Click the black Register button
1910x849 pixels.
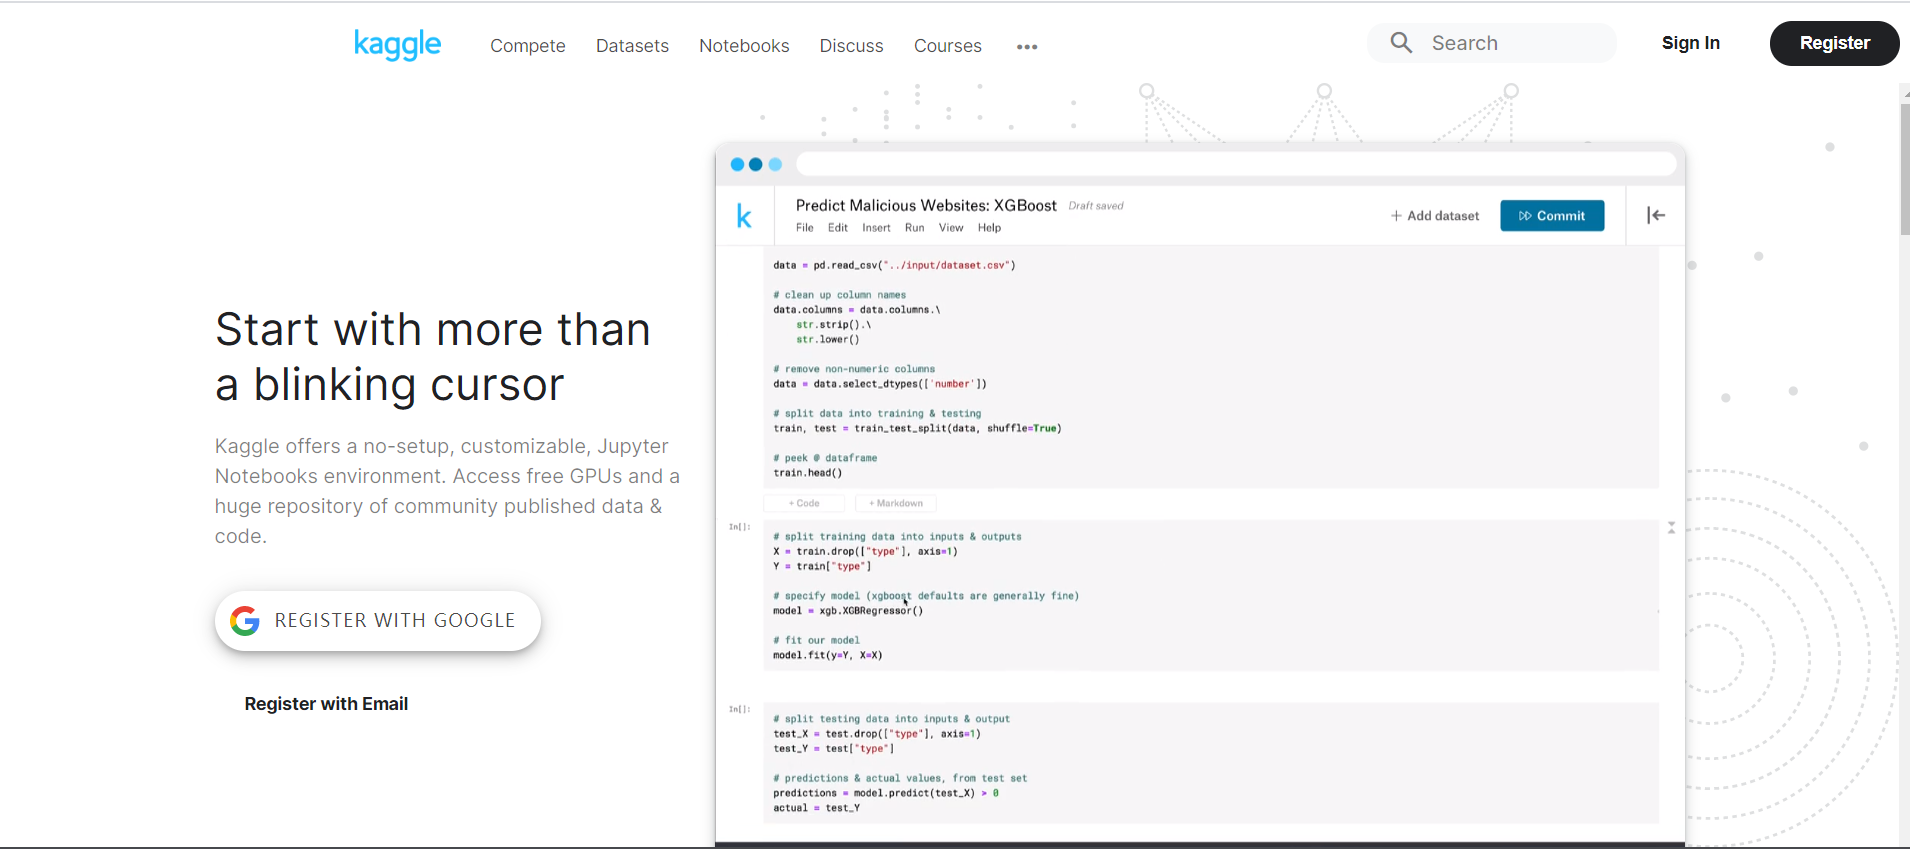[x=1835, y=43]
